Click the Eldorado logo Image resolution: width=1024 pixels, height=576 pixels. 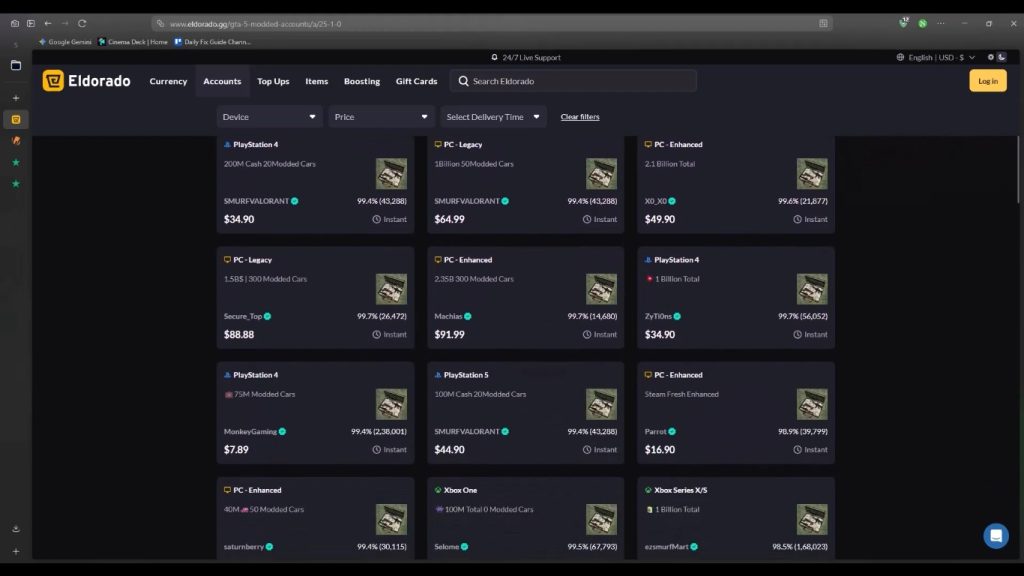(x=86, y=81)
